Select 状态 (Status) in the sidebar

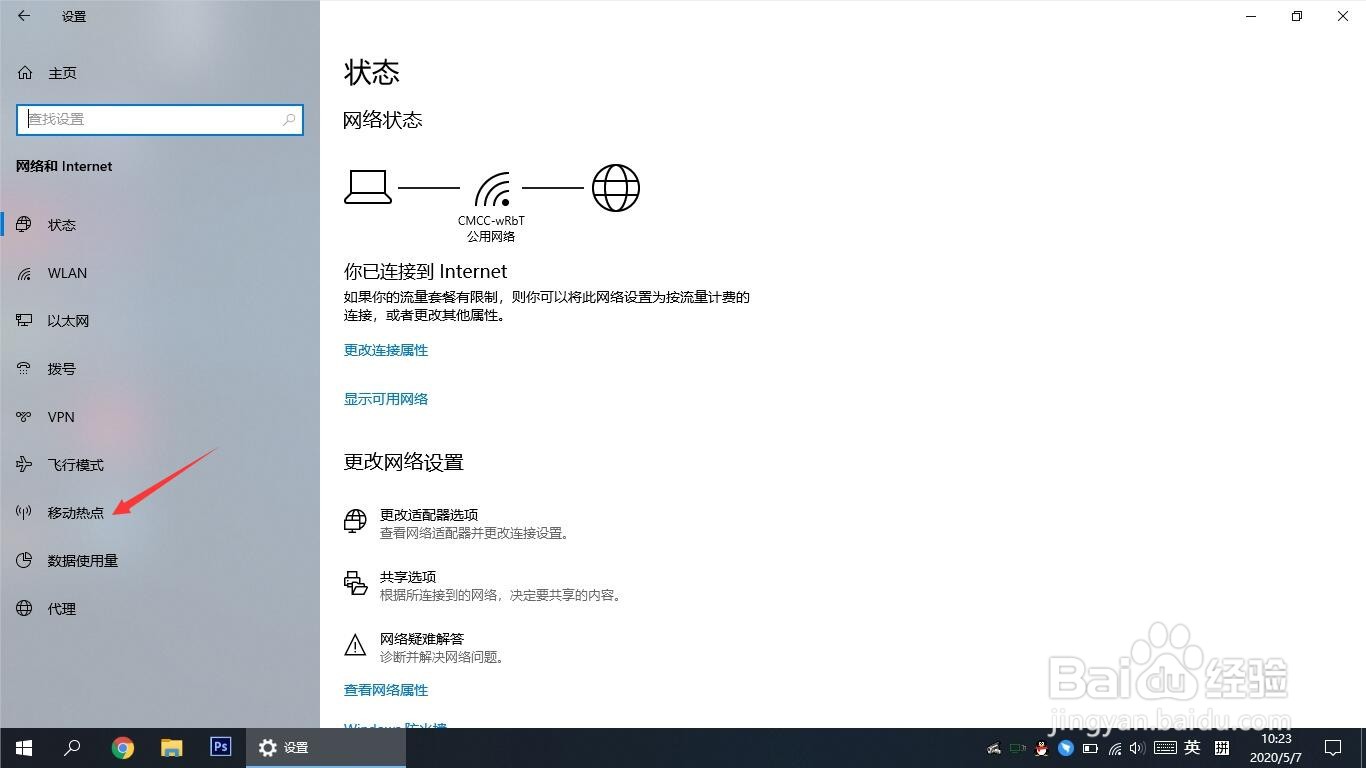[61, 224]
